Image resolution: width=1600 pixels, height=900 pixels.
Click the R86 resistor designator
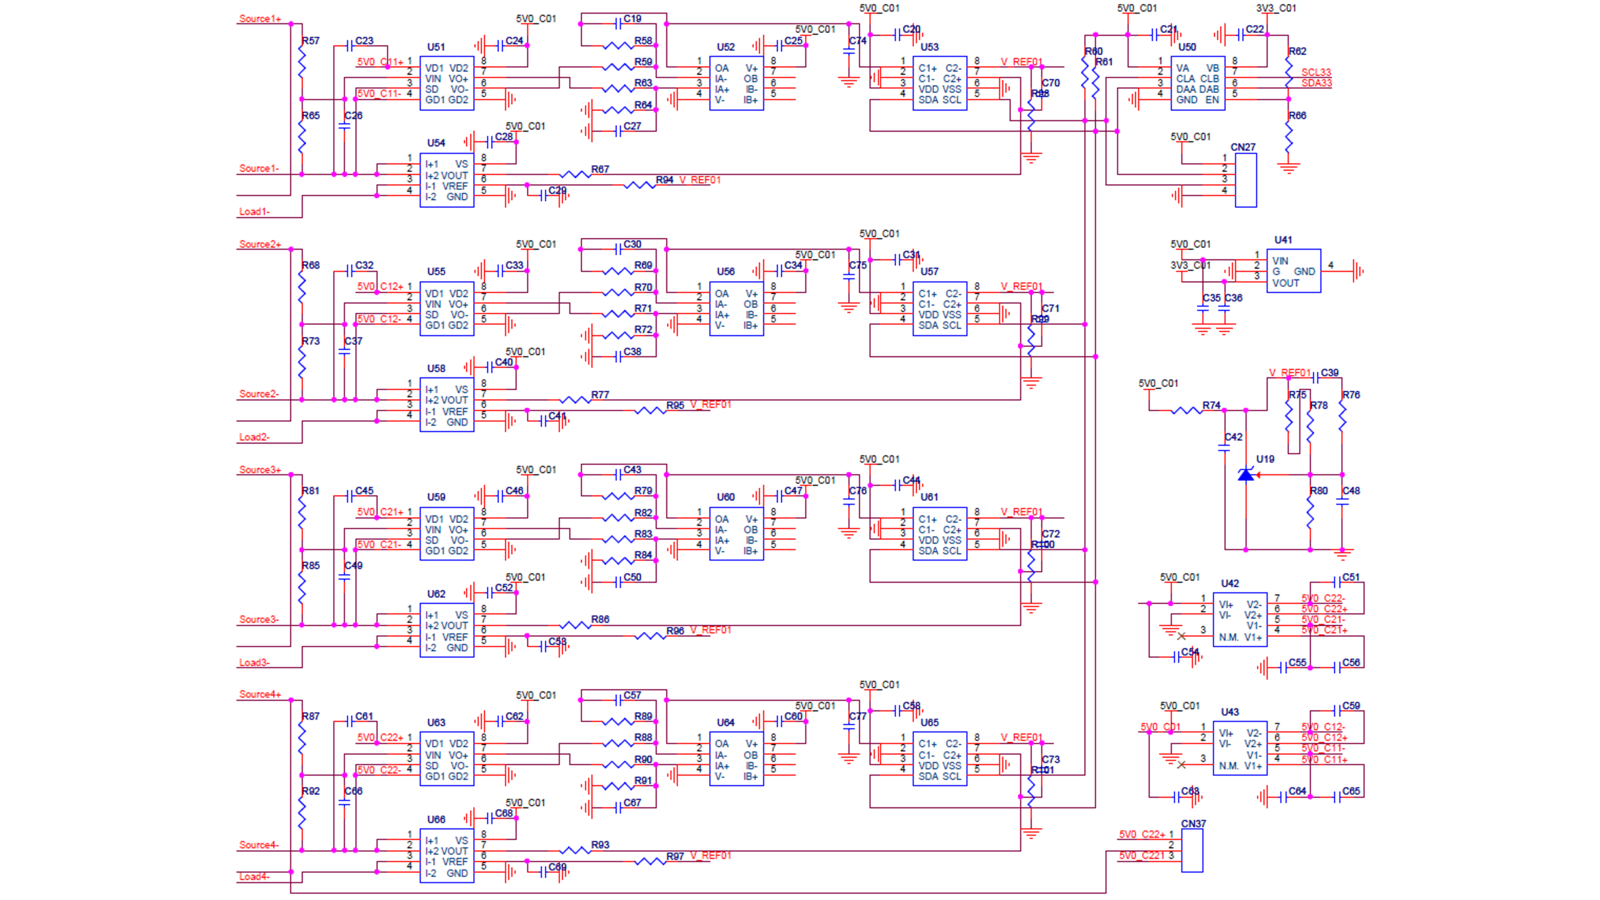click(600, 620)
